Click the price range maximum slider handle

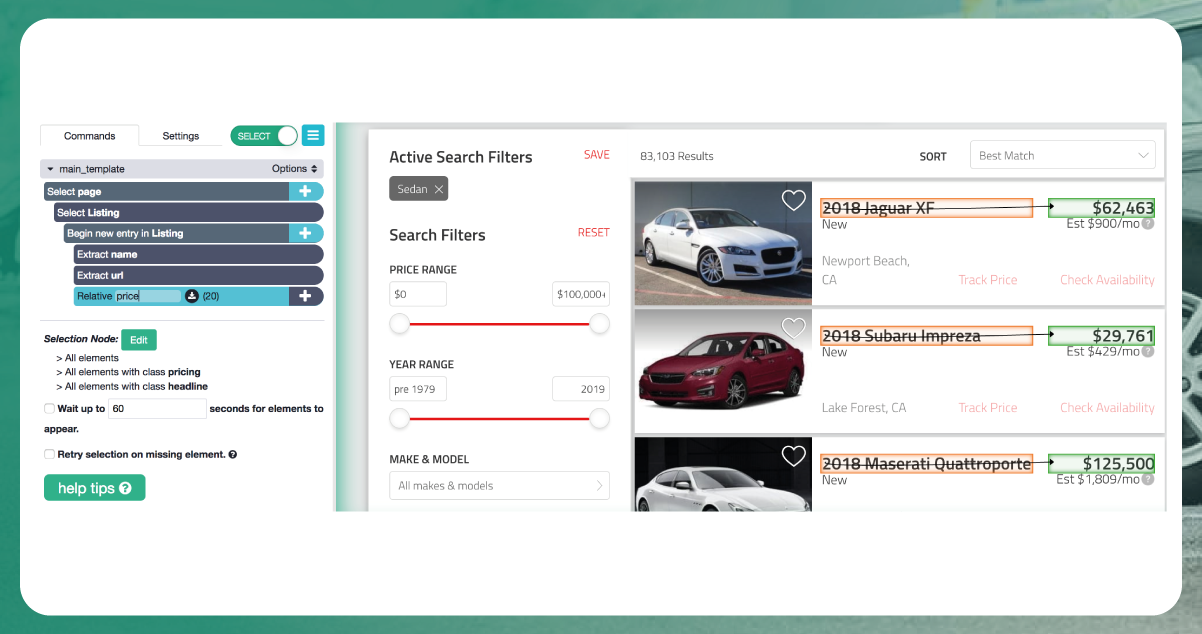600,324
